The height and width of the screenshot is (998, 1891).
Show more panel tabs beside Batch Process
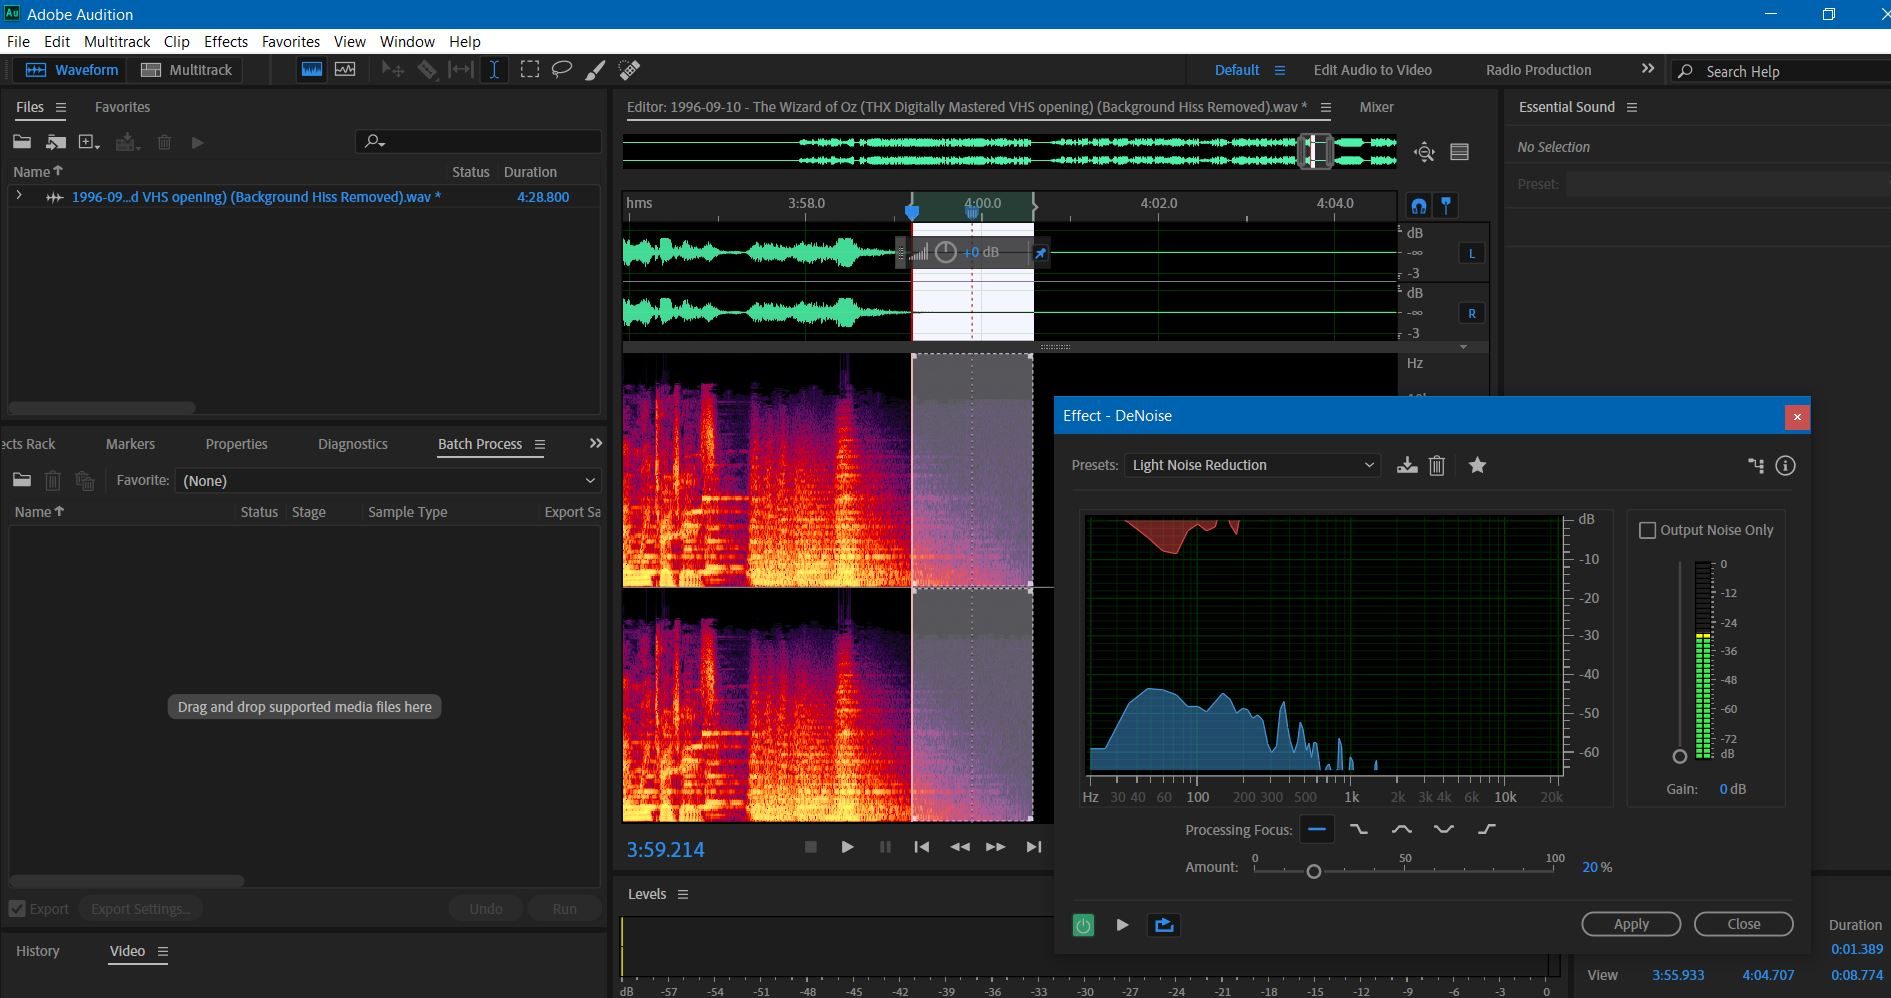(x=596, y=443)
